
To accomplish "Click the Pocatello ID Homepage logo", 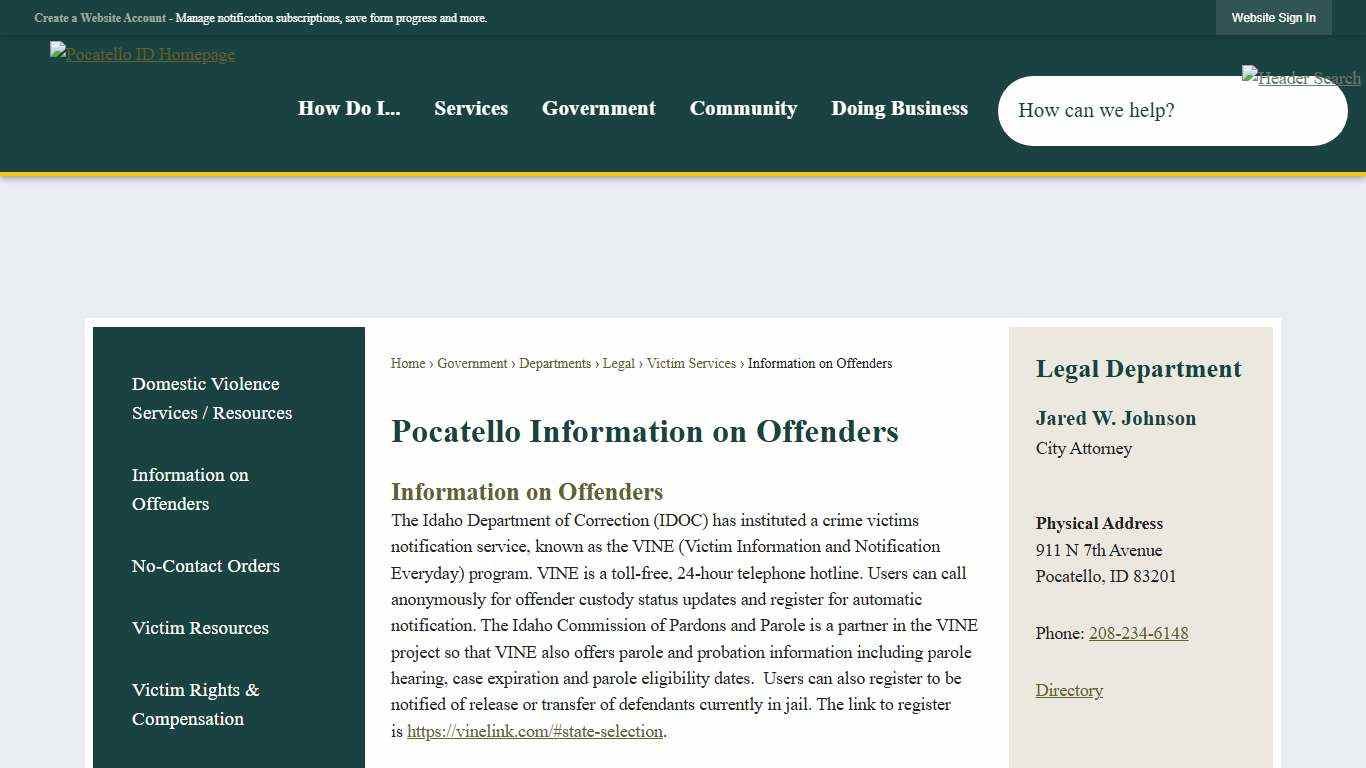I will (x=142, y=54).
